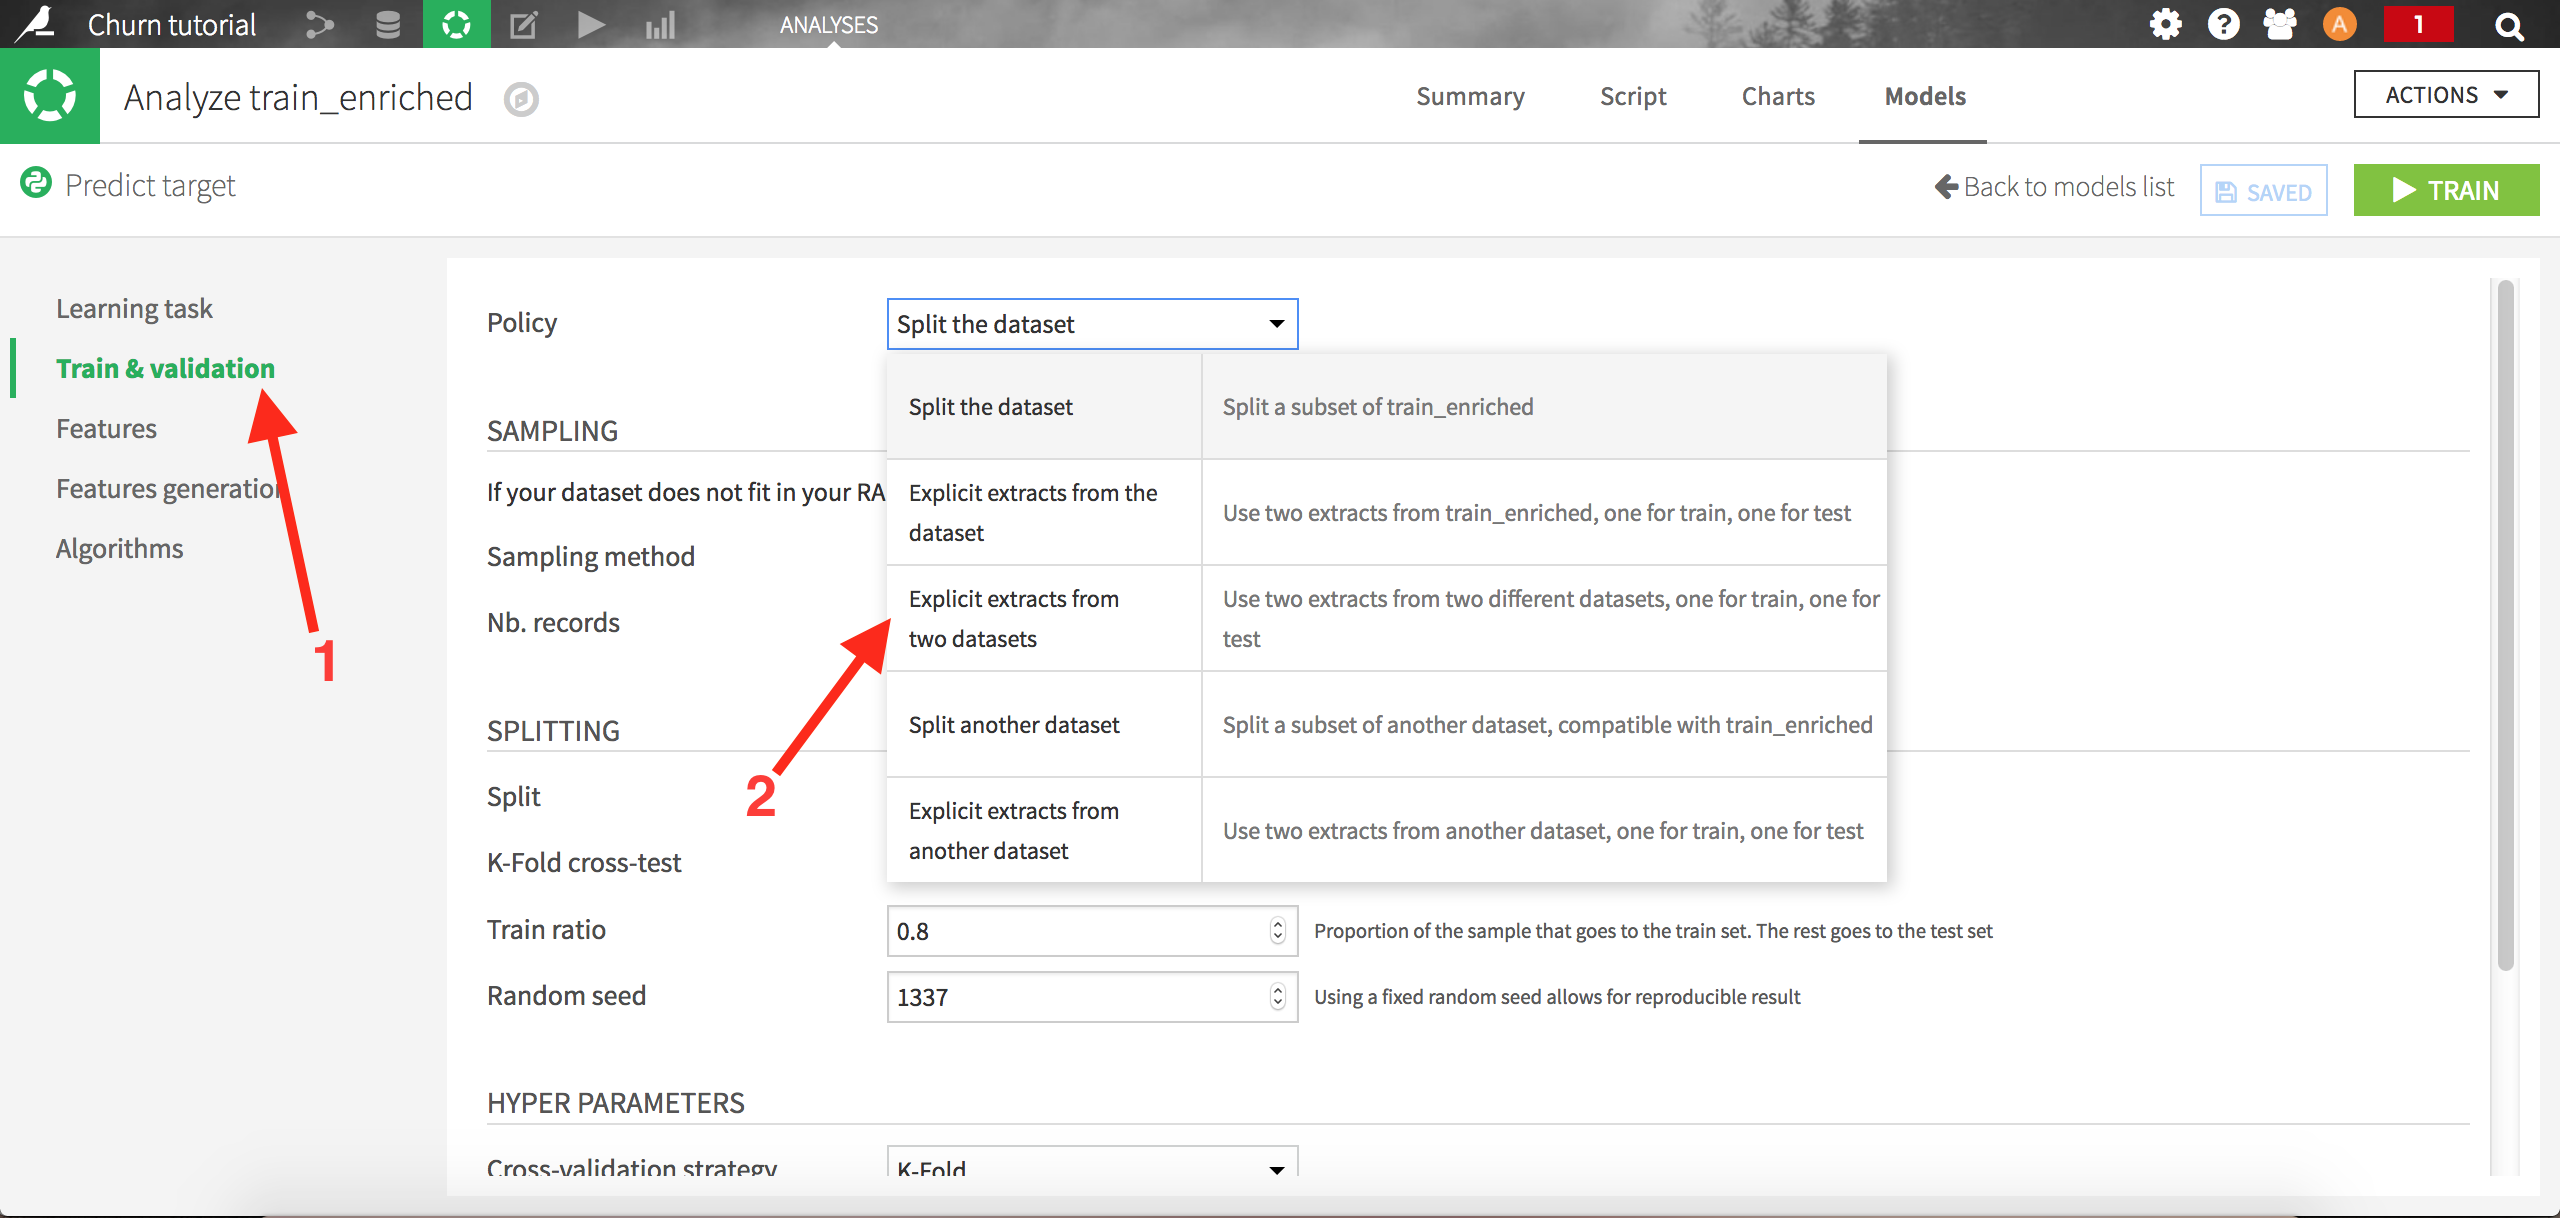Open the Policy dropdown showing Split the dataset
2560x1218 pixels.
pyautogui.click(x=1092, y=323)
